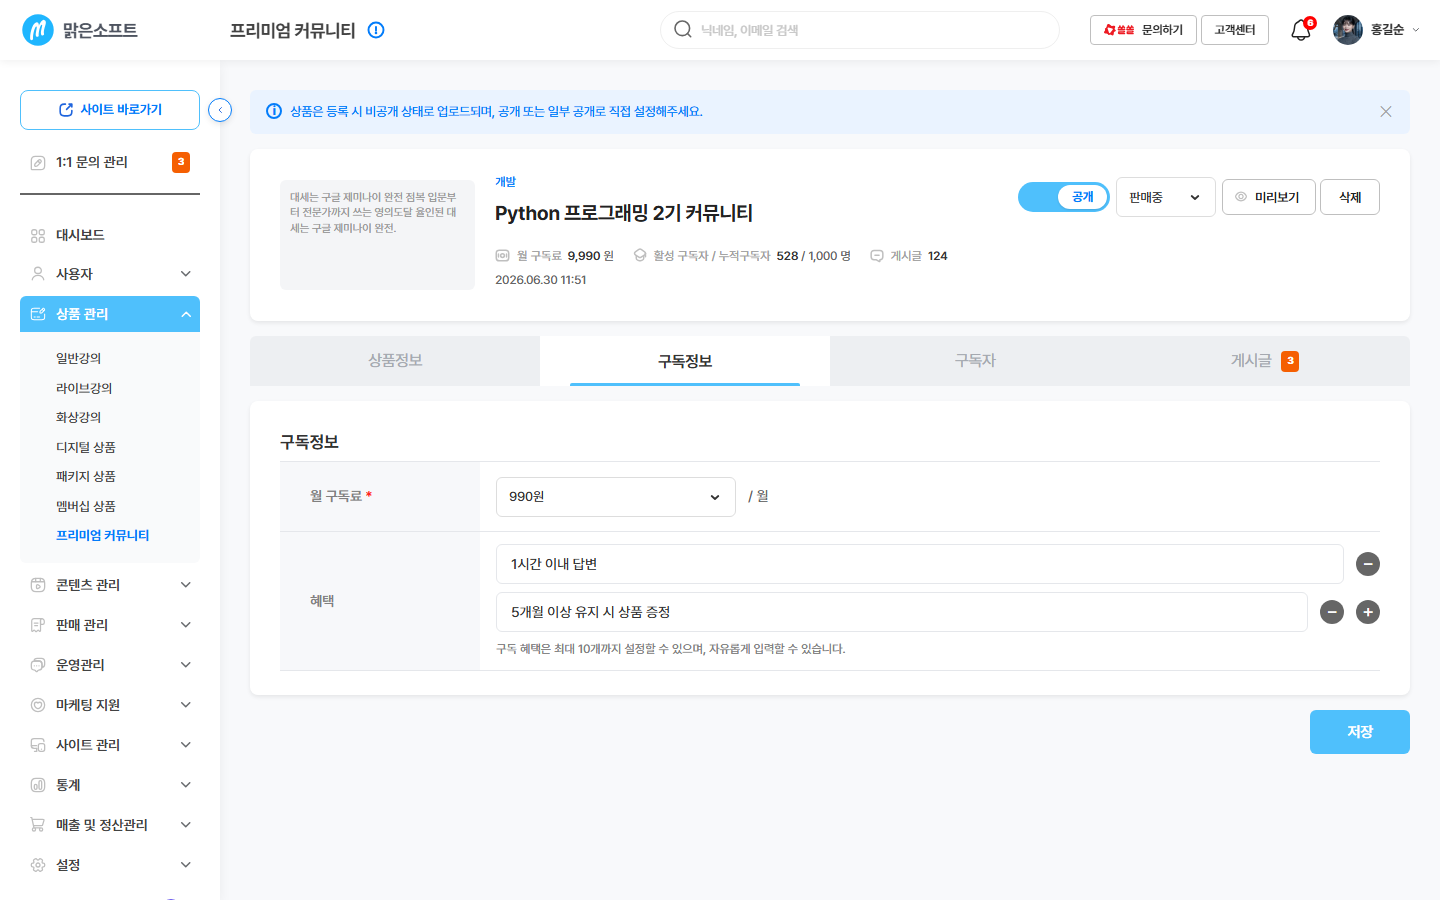The width and height of the screenshot is (1440, 900).
Task: Open the 판매중 status dropdown
Action: 1165,197
